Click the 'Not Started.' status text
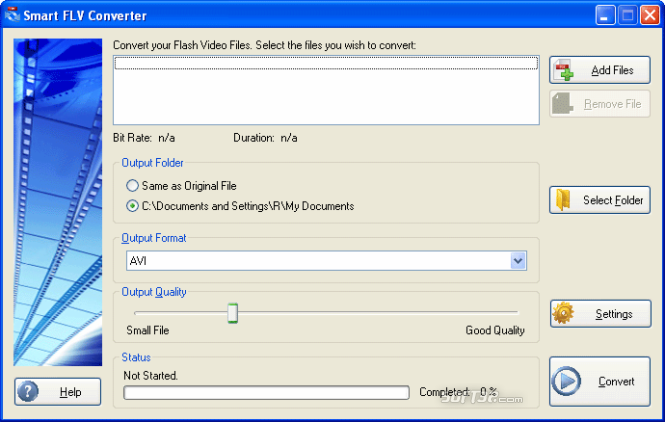The height and width of the screenshot is (422, 665). [x=151, y=376]
